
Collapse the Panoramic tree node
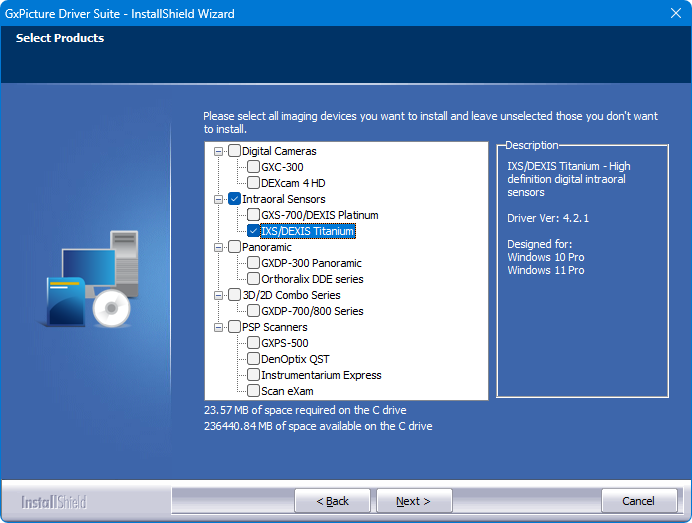pyautogui.click(x=219, y=247)
